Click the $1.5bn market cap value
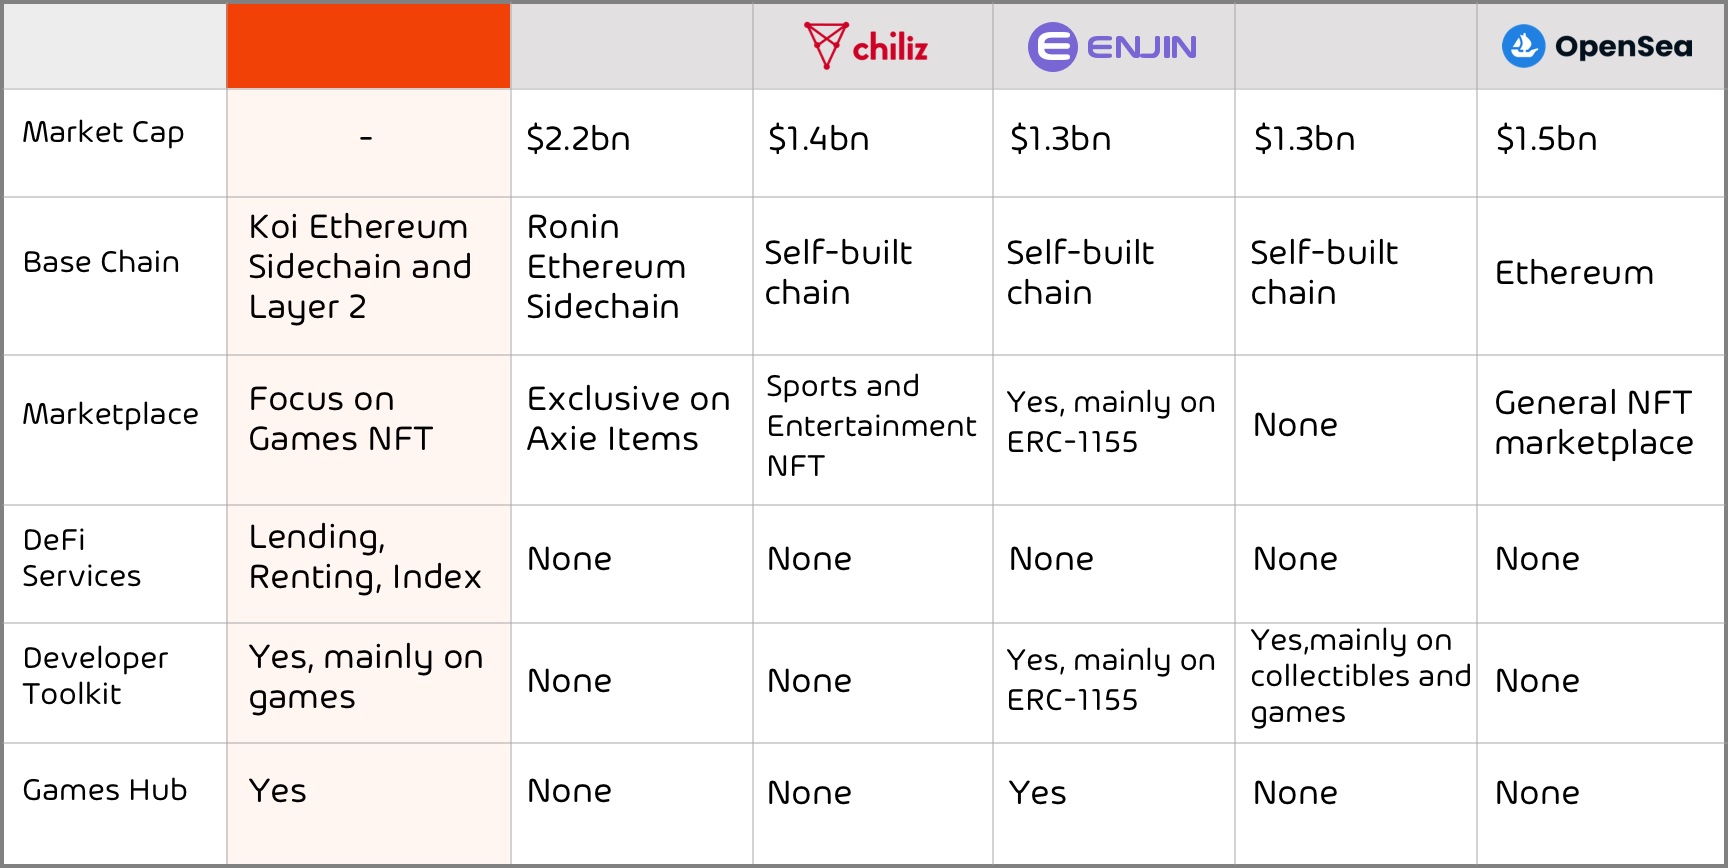 [1546, 139]
